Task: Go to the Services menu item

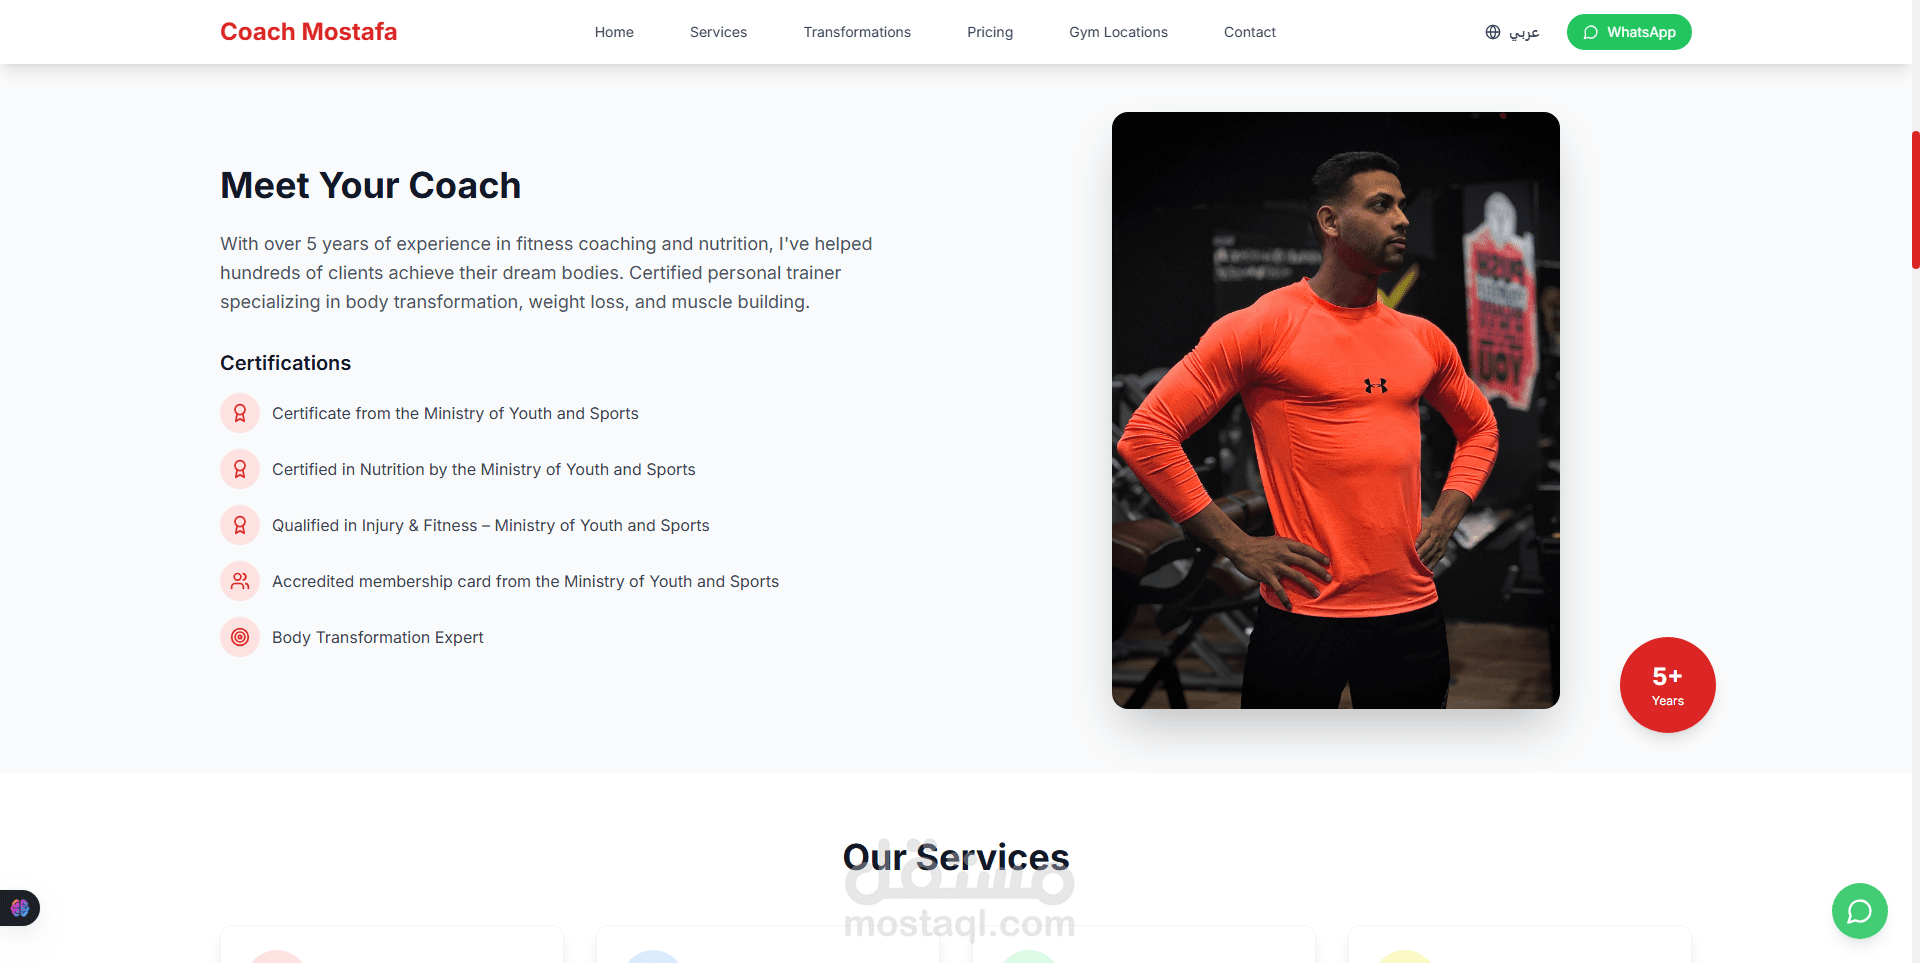Action: 718,32
